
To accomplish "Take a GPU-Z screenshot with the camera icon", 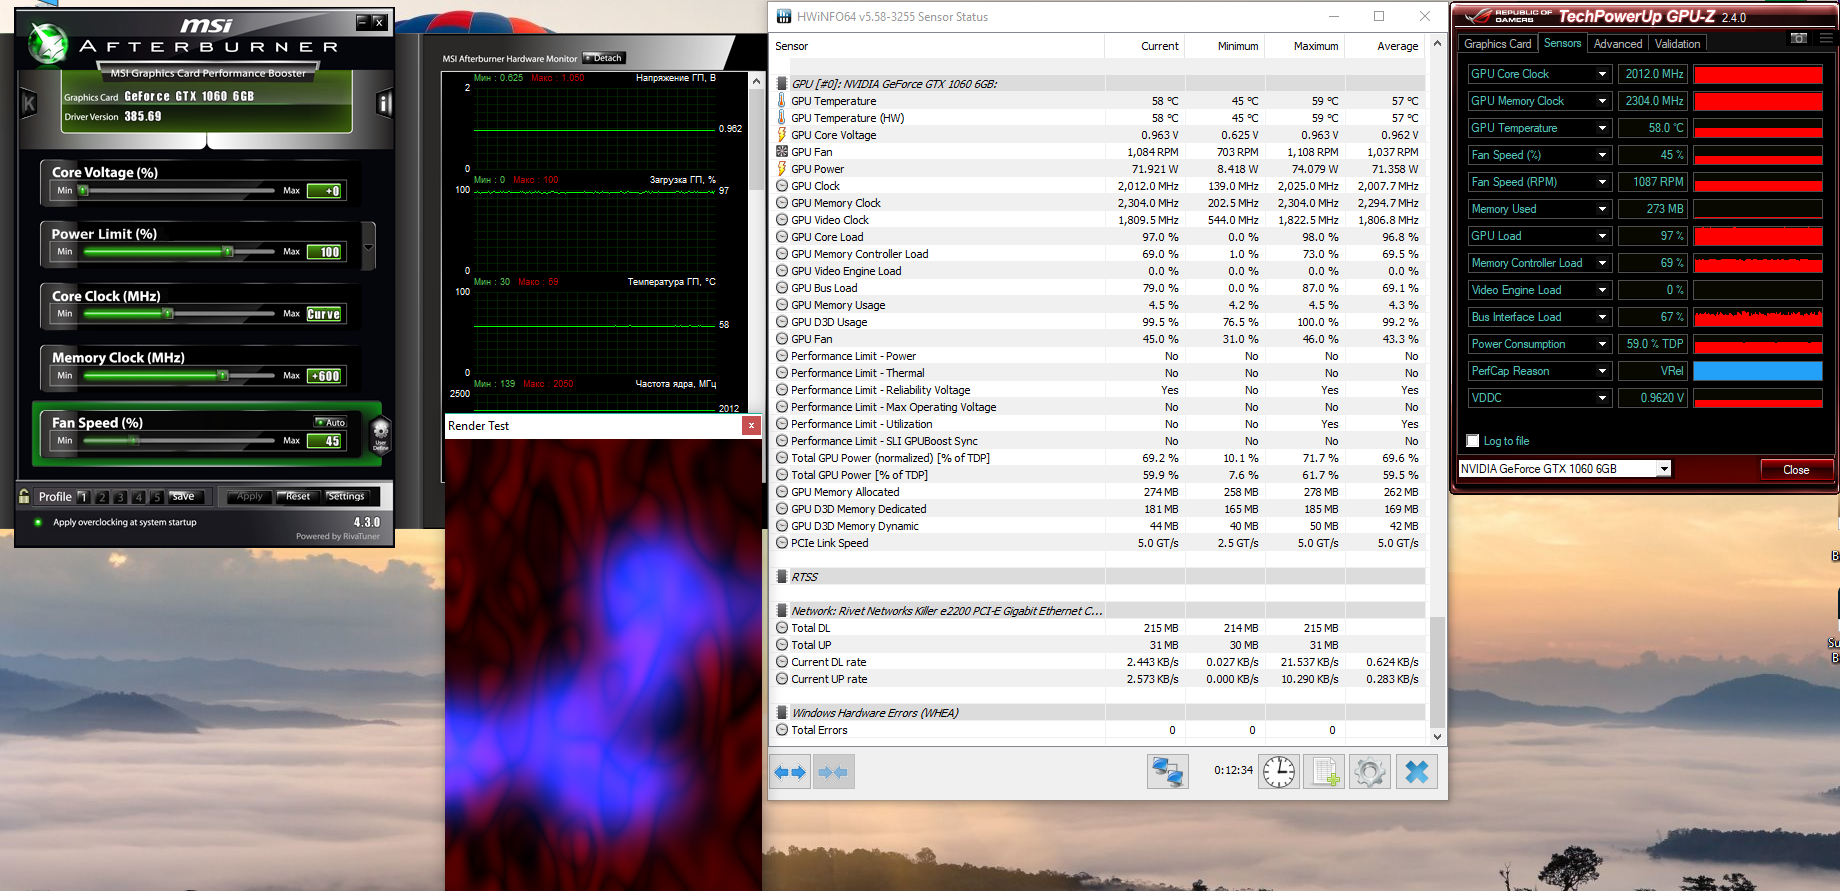I will [x=1799, y=38].
